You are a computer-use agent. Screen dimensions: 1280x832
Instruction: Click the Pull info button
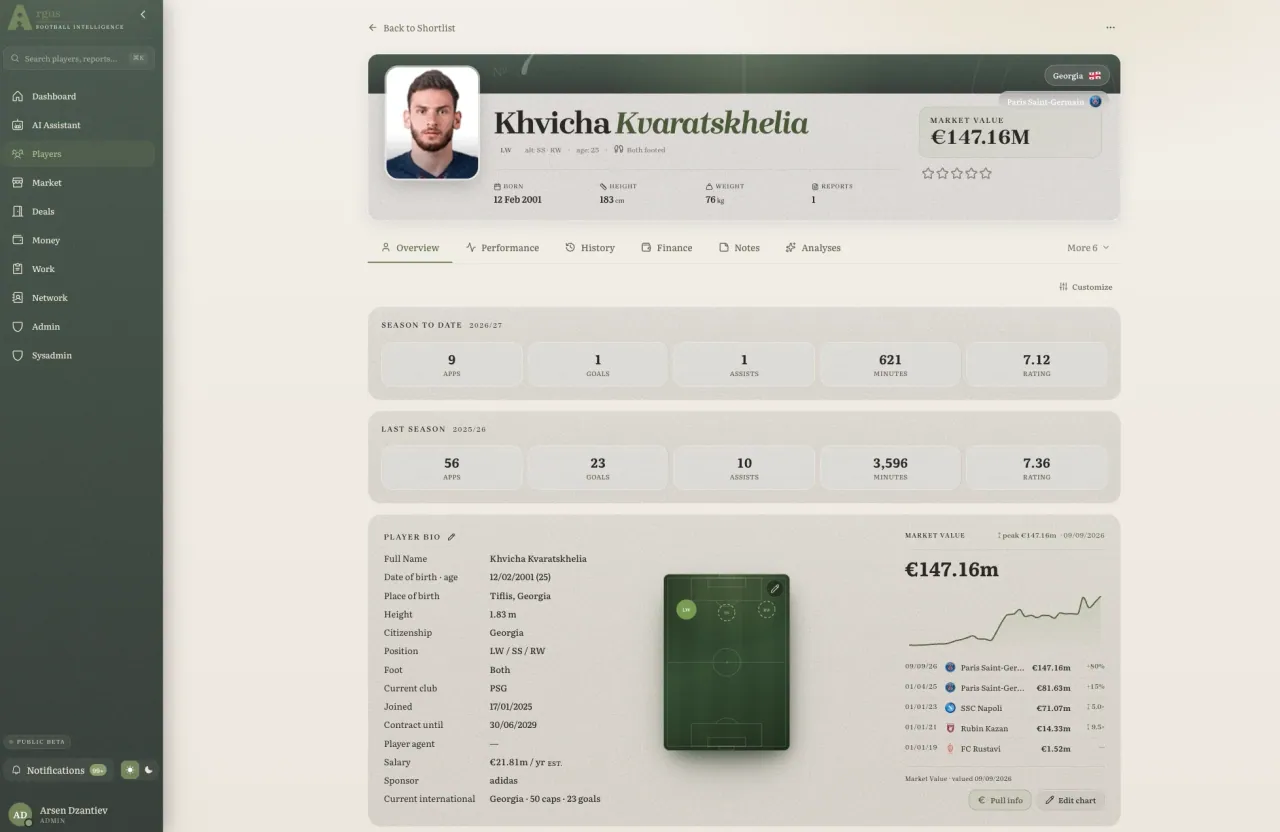point(999,800)
